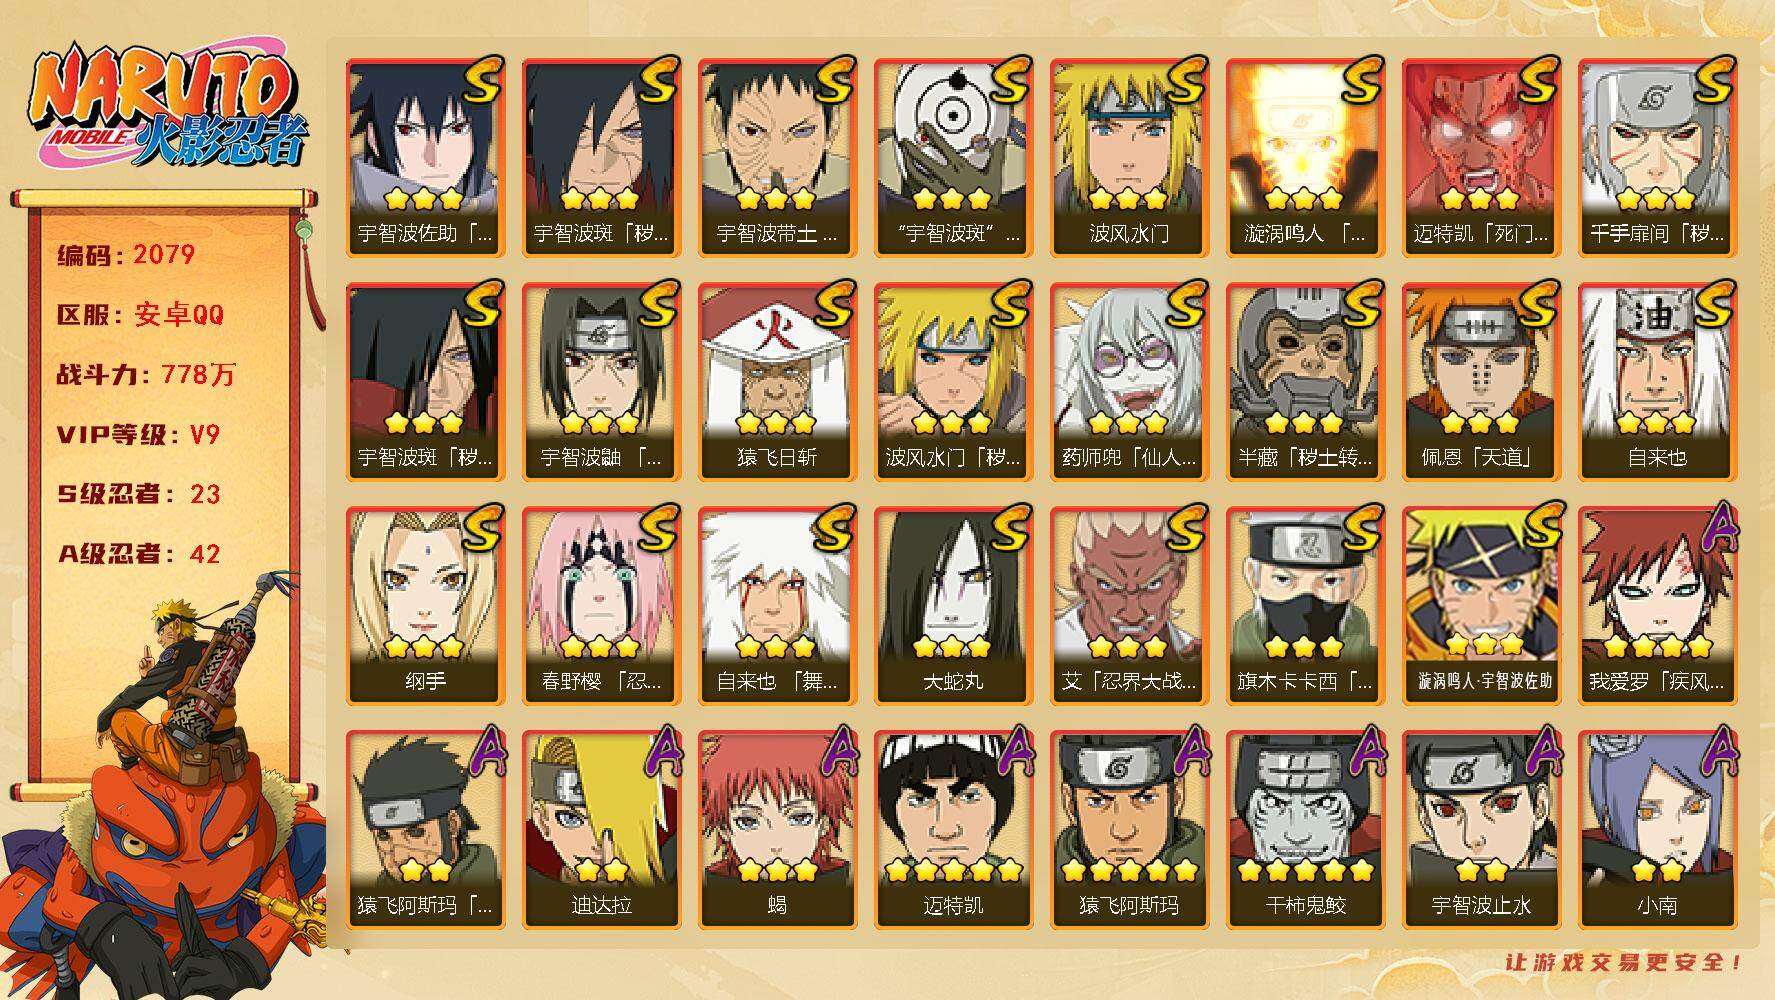
Task: Open the 干柿鬼鲛 ninja card
Action: click(1305, 829)
